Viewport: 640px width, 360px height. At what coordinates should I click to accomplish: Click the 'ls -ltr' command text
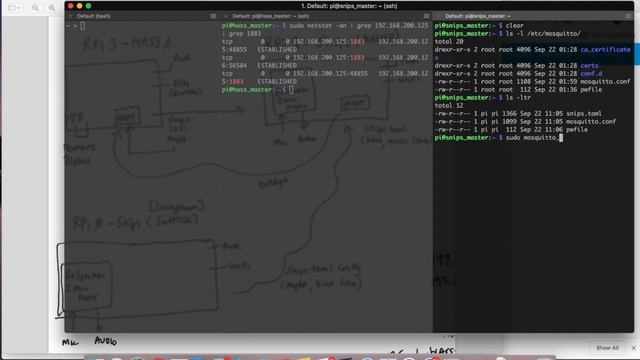(518, 98)
